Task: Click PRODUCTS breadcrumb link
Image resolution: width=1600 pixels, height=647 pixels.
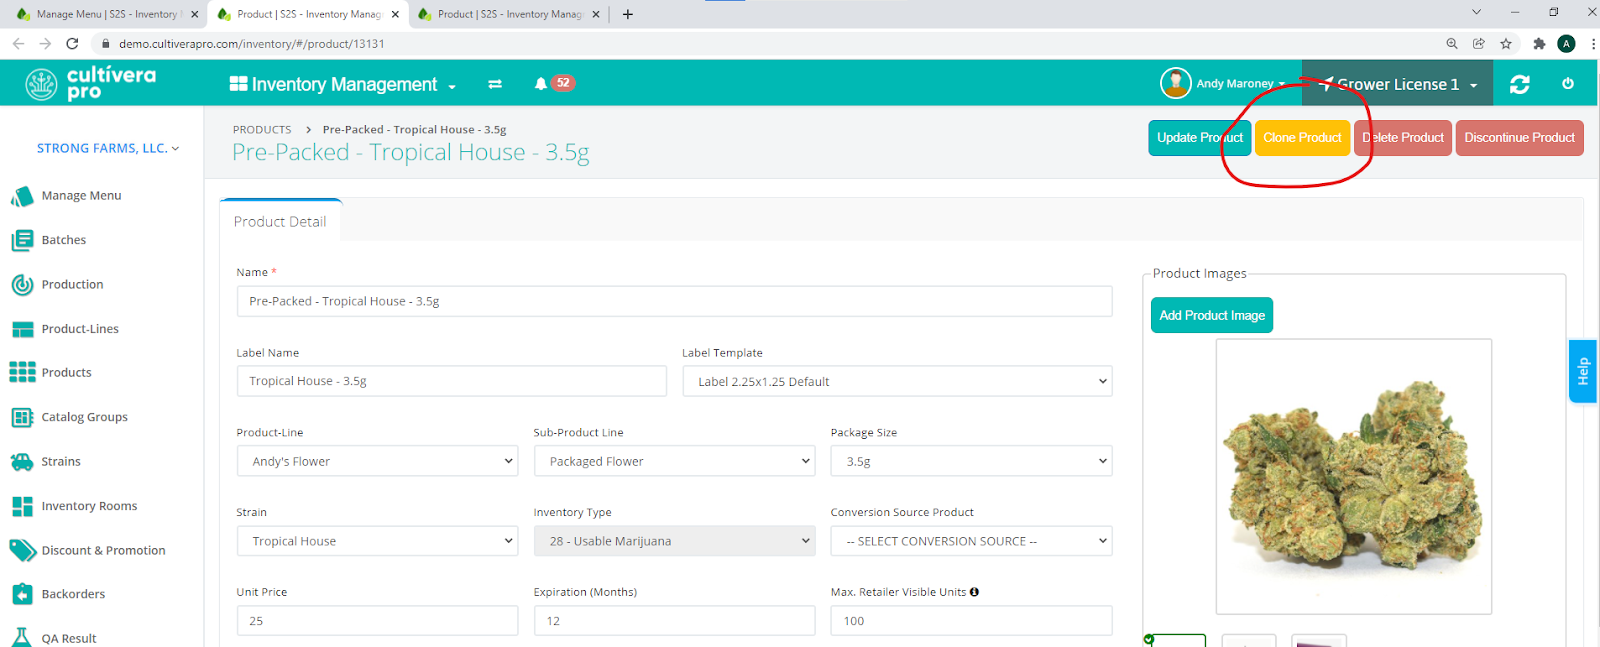Action: (x=262, y=130)
